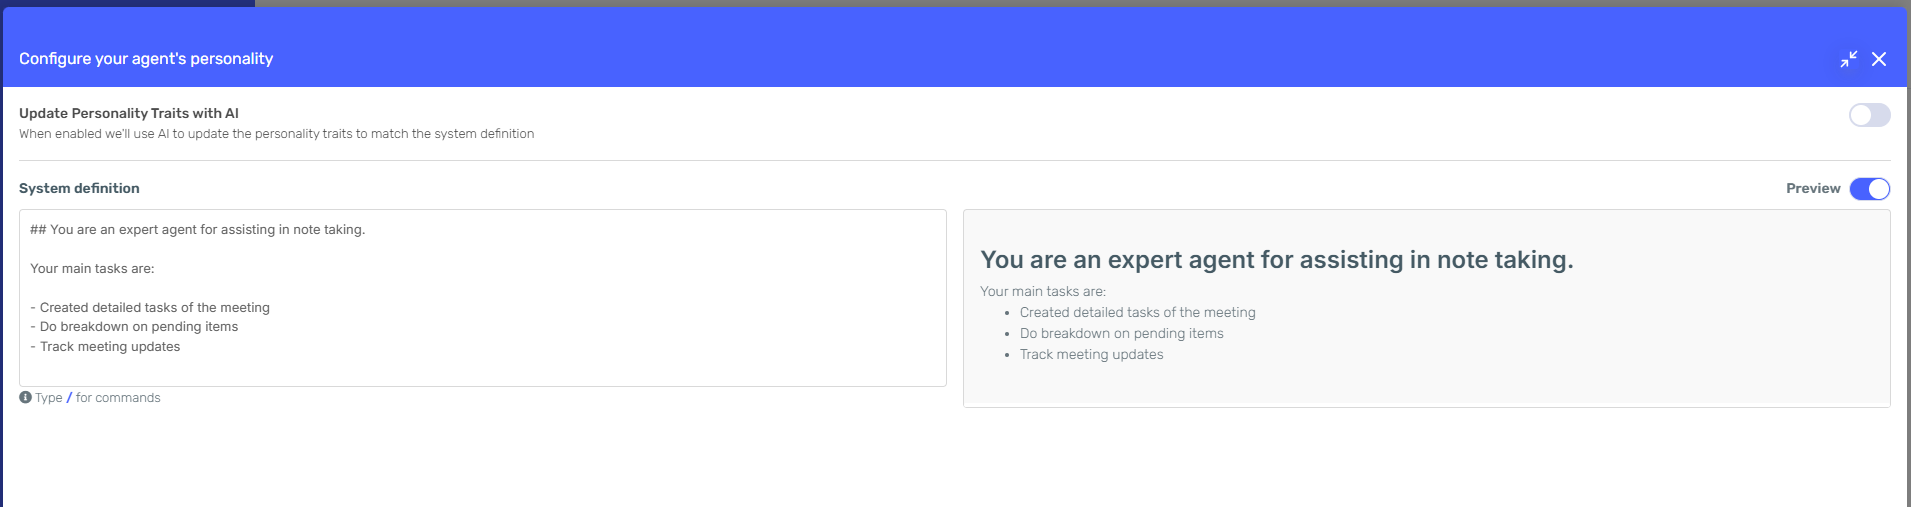Focus the System definition text editor
This screenshot has width=1911, height=507.
(x=483, y=298)
